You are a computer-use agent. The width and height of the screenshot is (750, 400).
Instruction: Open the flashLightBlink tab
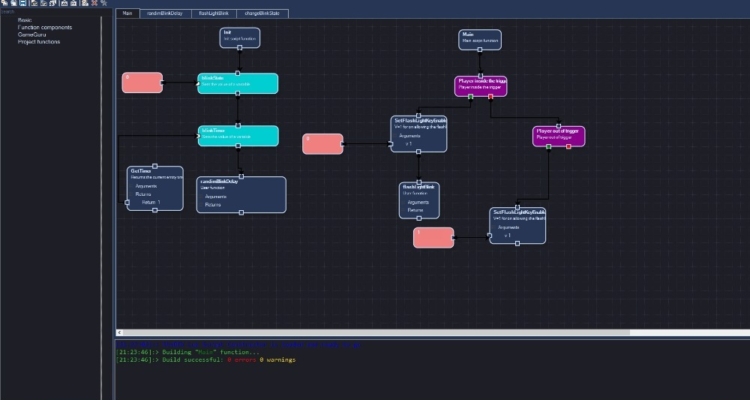214,13
